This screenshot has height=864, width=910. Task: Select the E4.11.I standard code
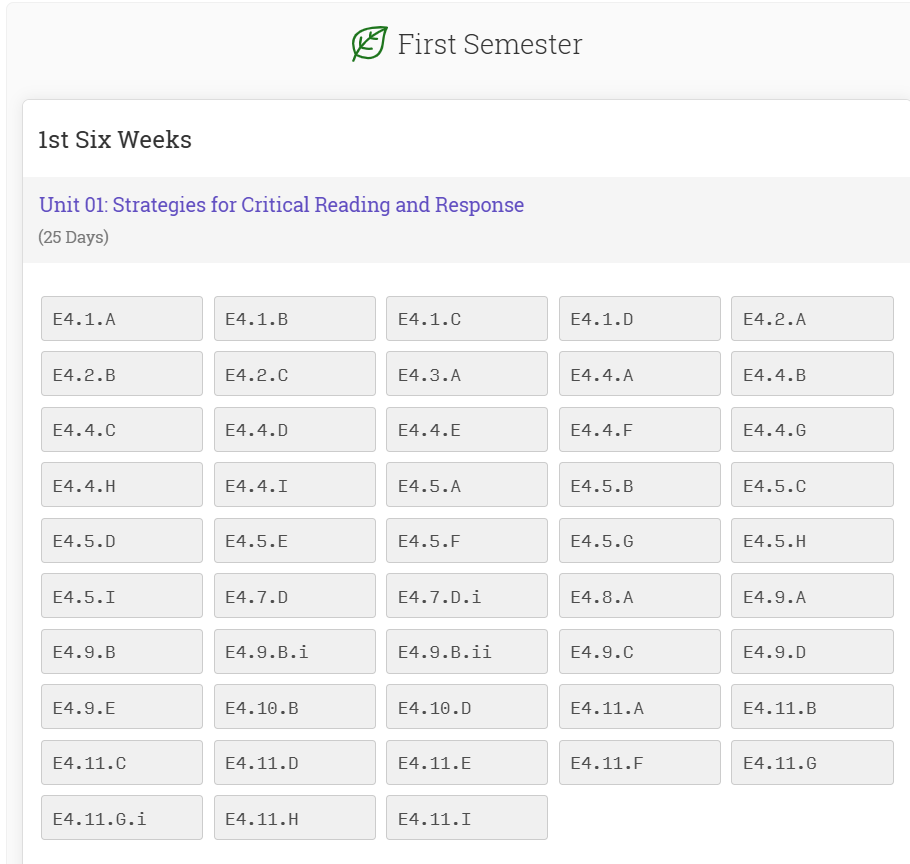[467, 819]
